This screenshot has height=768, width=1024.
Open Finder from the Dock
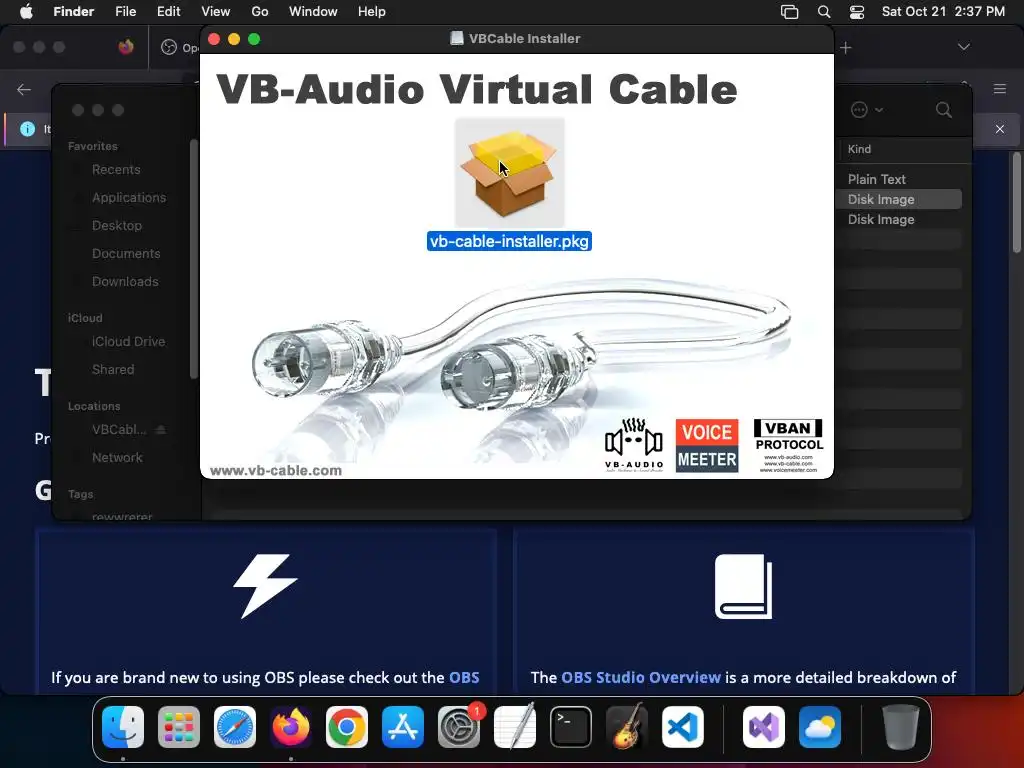123,727
